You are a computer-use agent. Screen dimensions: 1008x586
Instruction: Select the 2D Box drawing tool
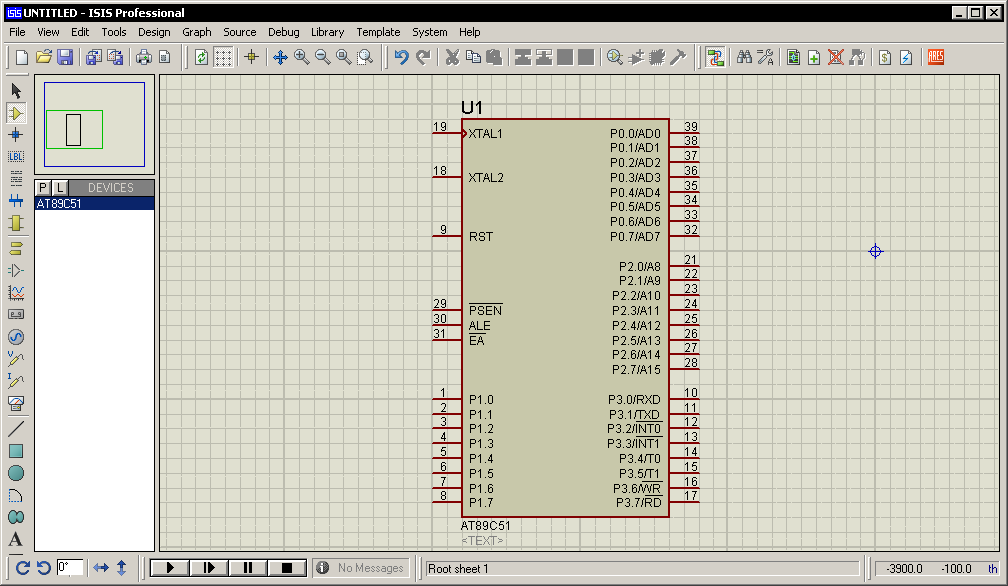(16, 451)
